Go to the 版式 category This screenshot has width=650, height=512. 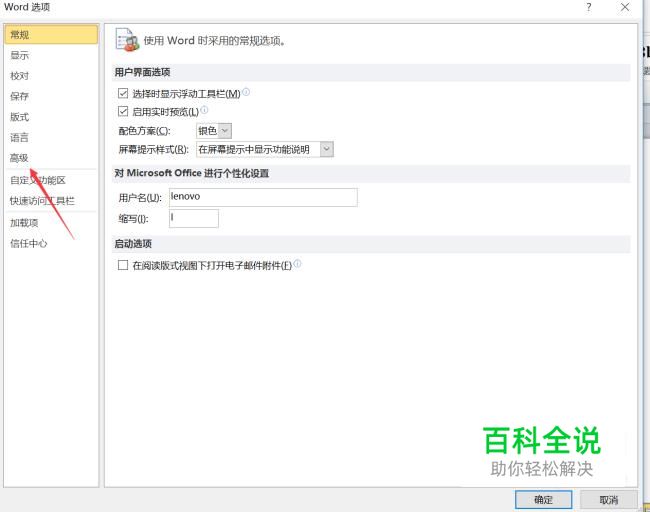point(19,117)
